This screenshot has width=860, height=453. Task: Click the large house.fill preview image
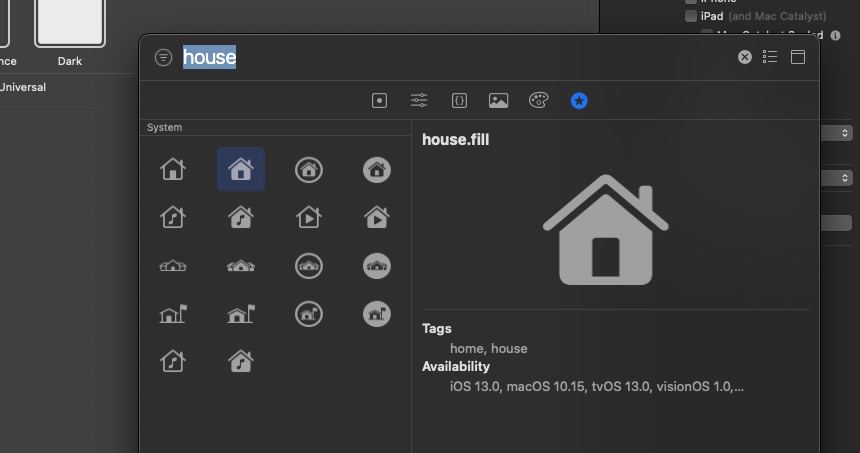click(606, 230)
